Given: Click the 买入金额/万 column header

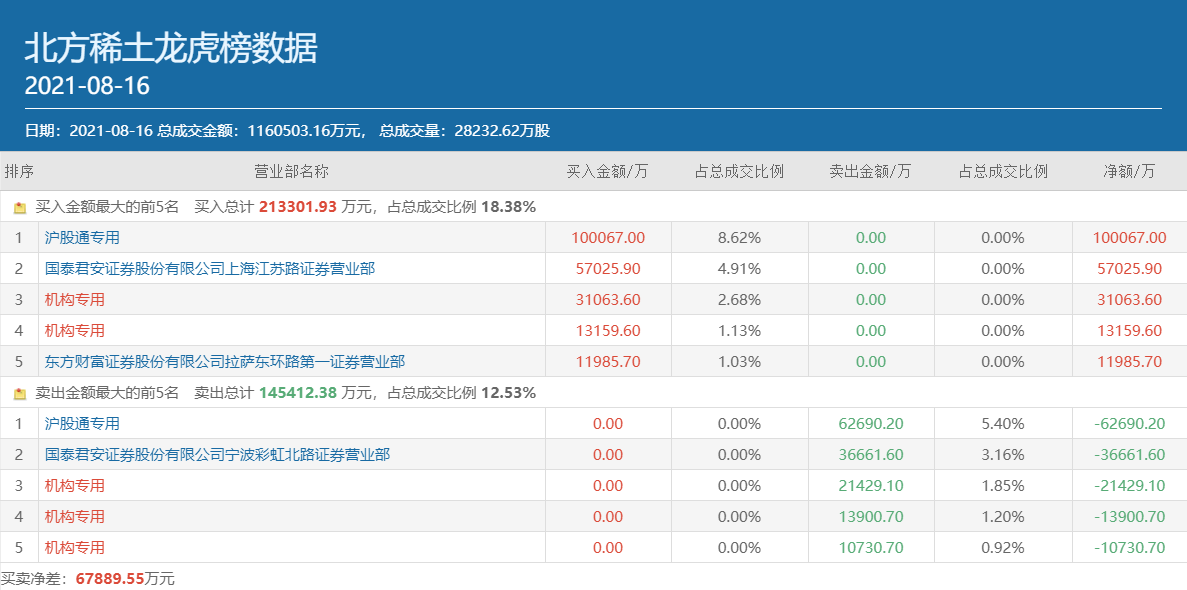Looking at the screenshot, I should click(608, 171).
